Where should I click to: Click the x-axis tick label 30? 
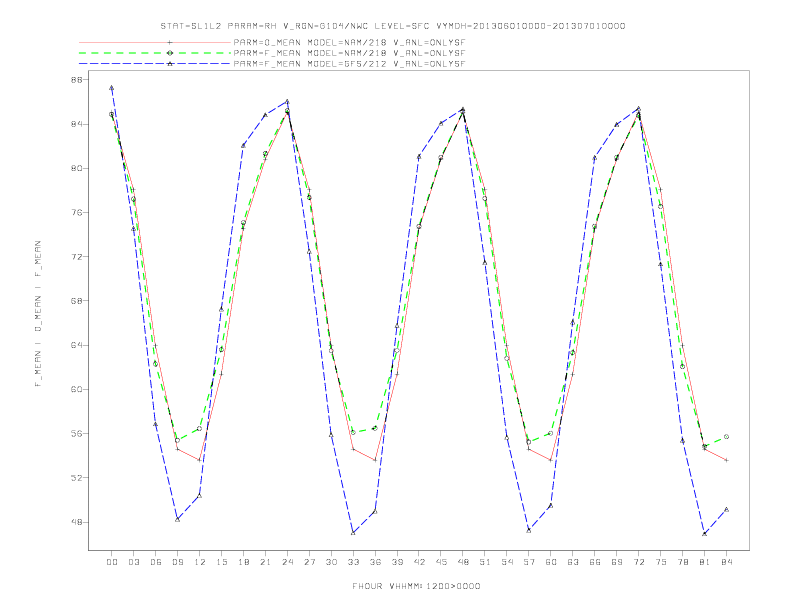click(331, 562)
